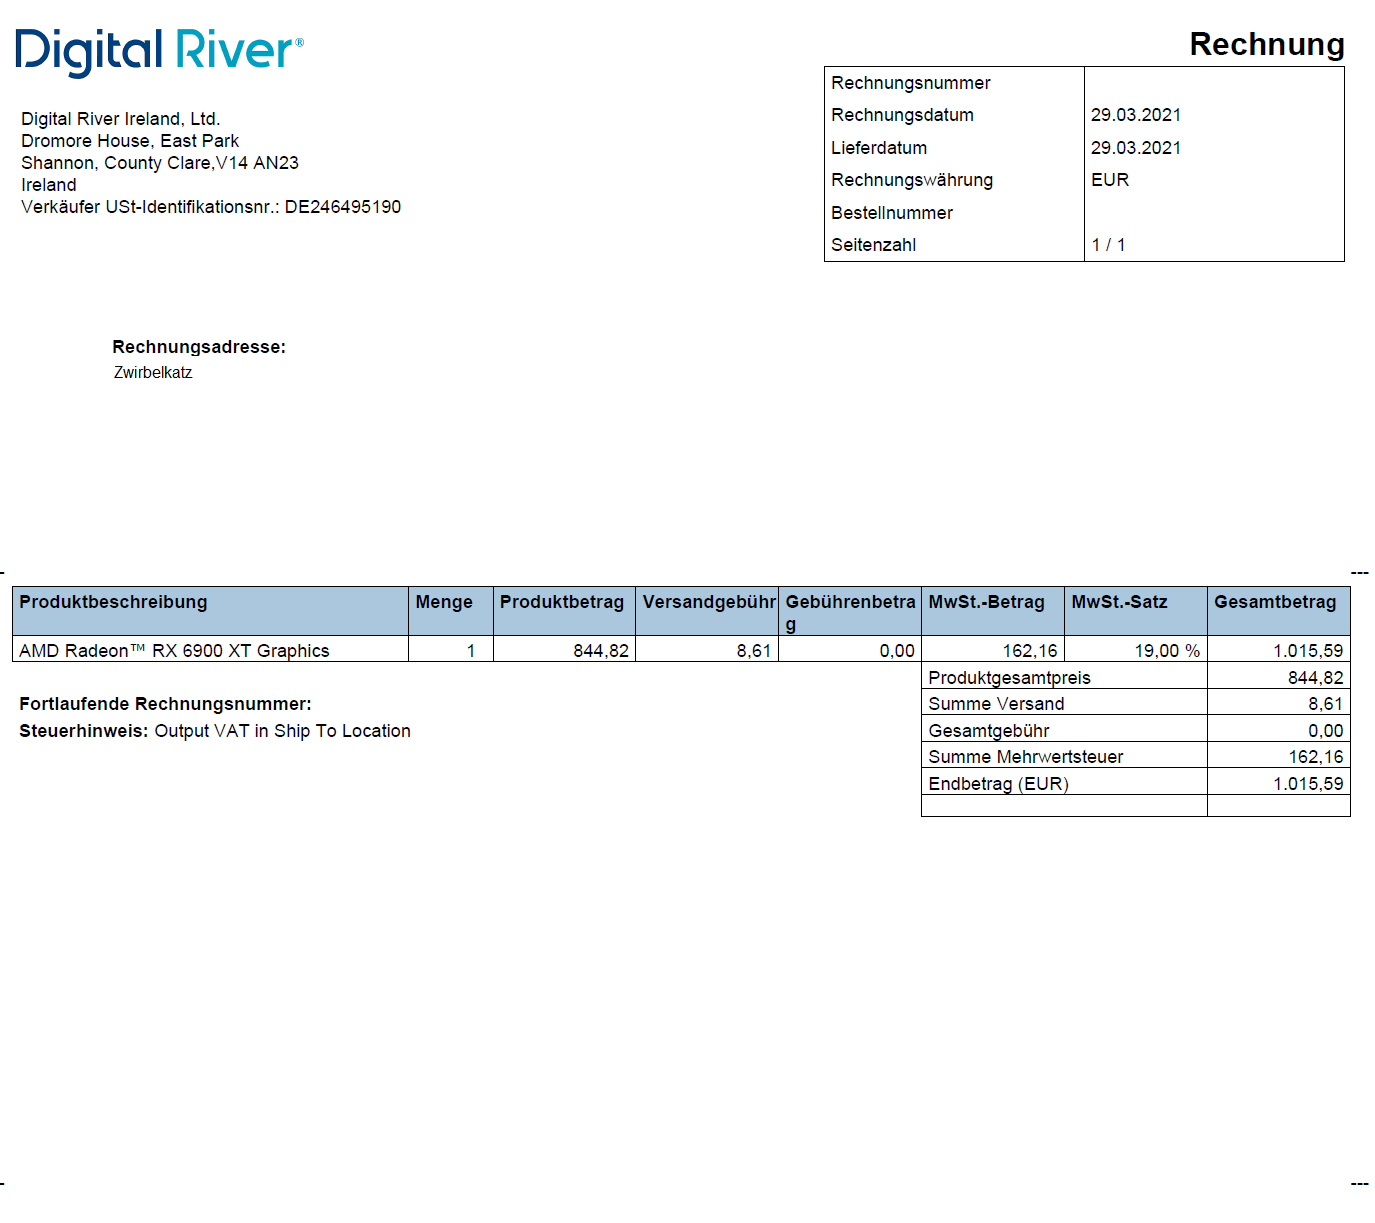This screenshot has height=1223, width=1375.
Task: Select the Endbetrag (EUR) label
Action: (998, 784)
